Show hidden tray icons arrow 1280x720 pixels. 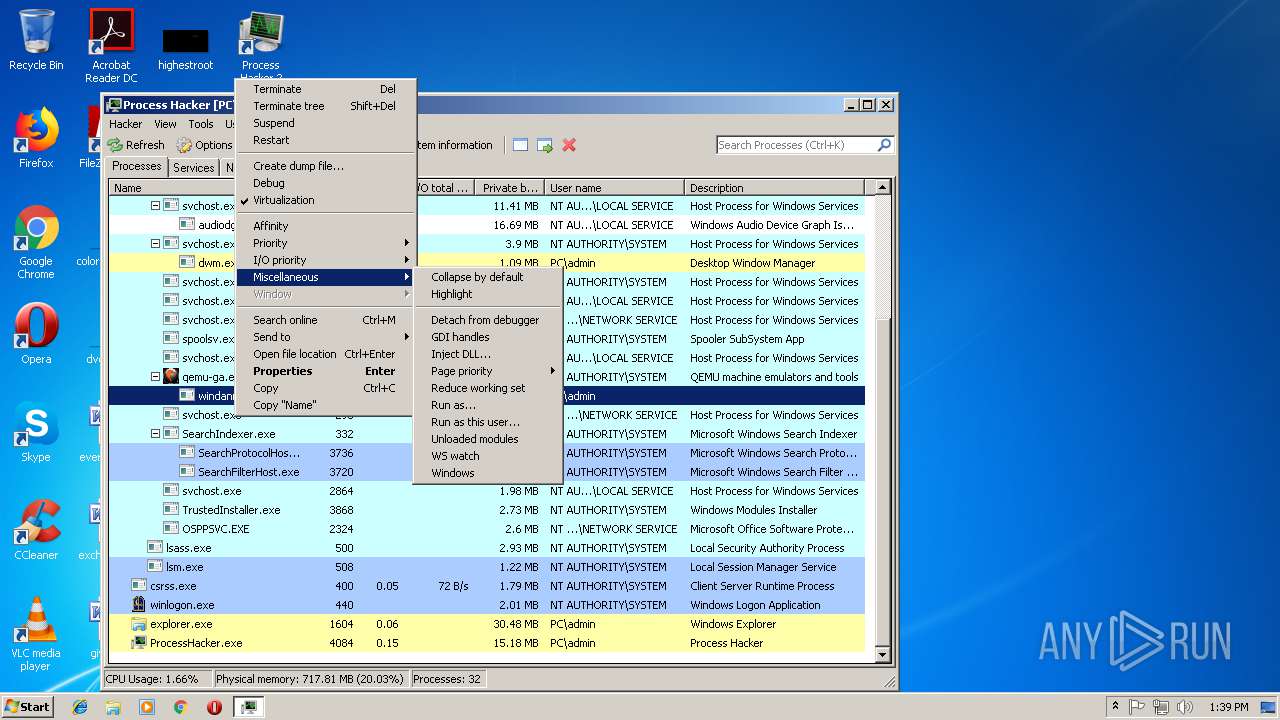[1115, 707]
